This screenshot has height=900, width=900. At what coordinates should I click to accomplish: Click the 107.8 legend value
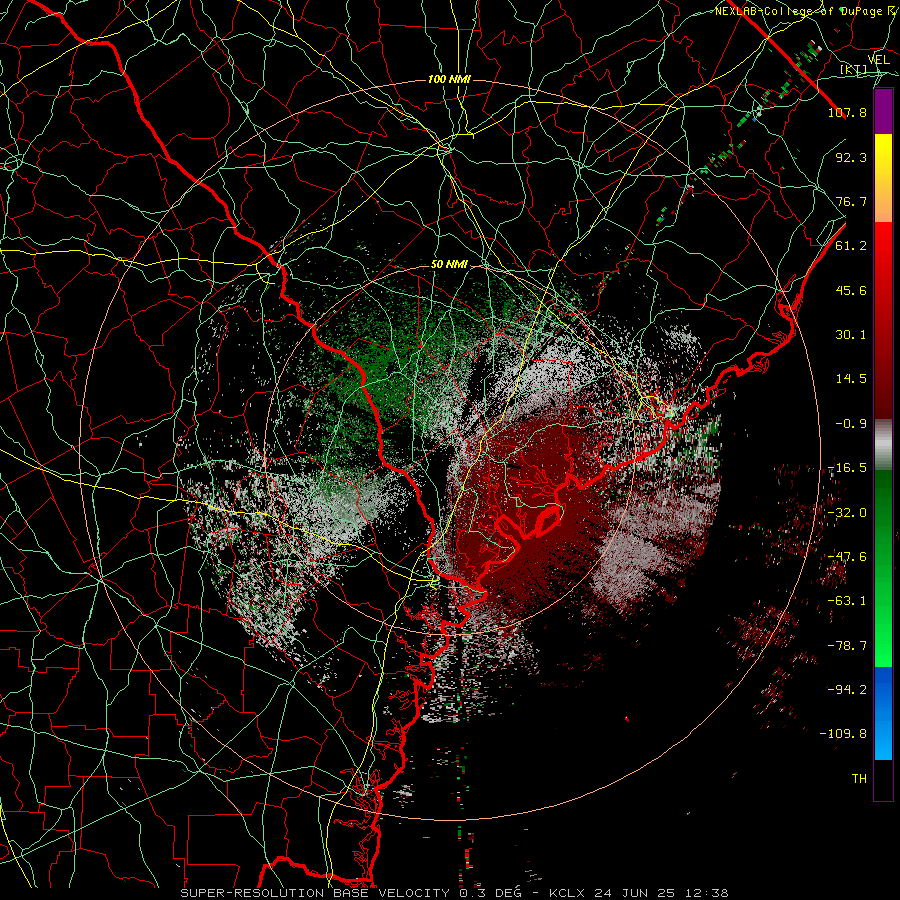pos(847,112)
